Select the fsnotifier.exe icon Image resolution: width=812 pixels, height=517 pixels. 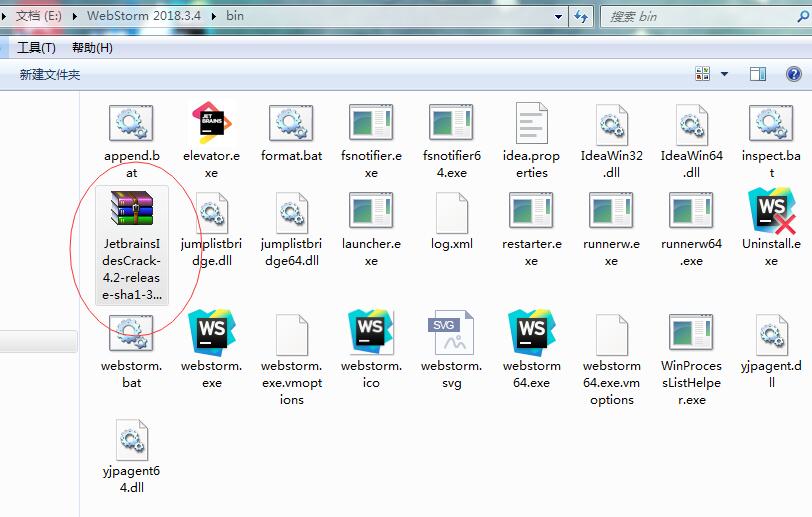pos(371,123)
